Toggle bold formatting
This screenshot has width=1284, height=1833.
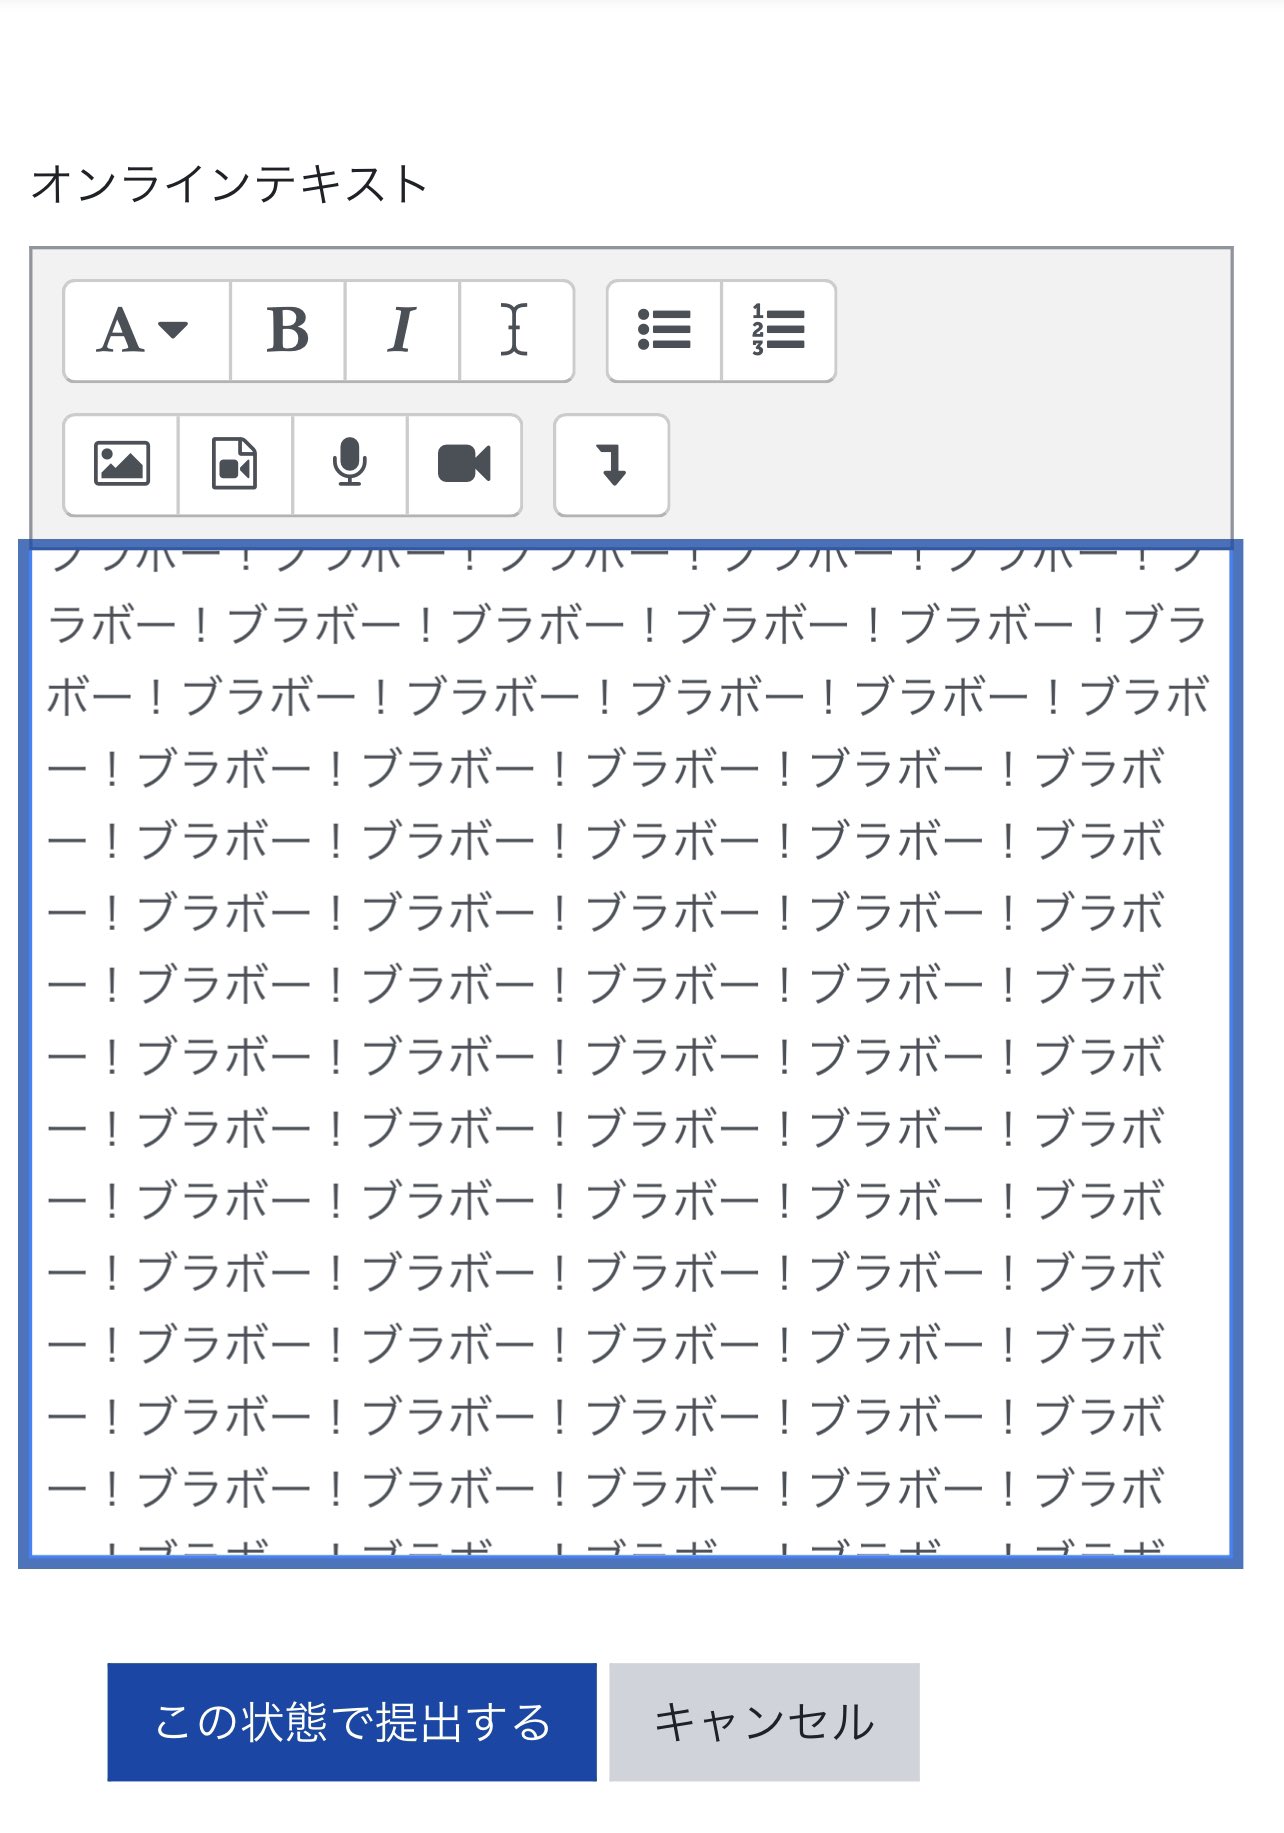(288, 331)
